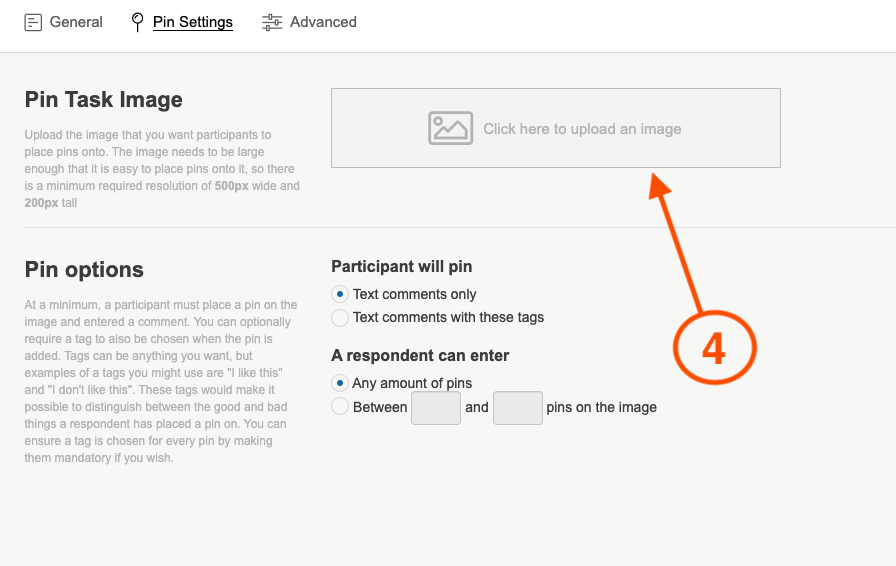Select the Pin Settings tab label
896x566 pixels.
pyautogui.click(x=193, y=22)
